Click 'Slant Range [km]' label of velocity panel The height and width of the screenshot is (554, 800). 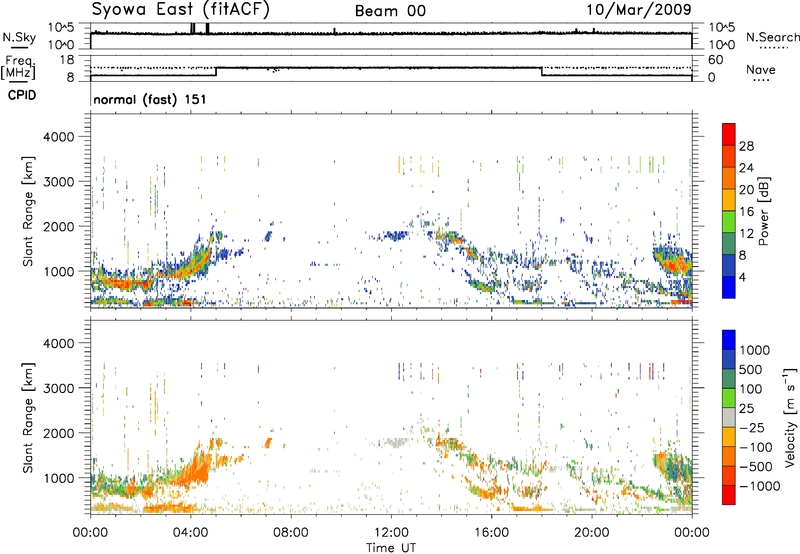28,418
